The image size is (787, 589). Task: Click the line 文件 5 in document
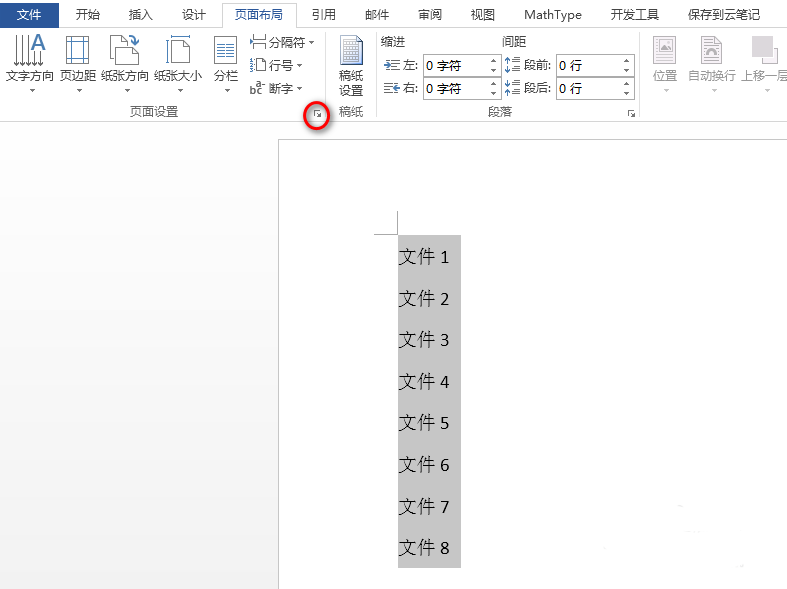[x=424, y=423]
